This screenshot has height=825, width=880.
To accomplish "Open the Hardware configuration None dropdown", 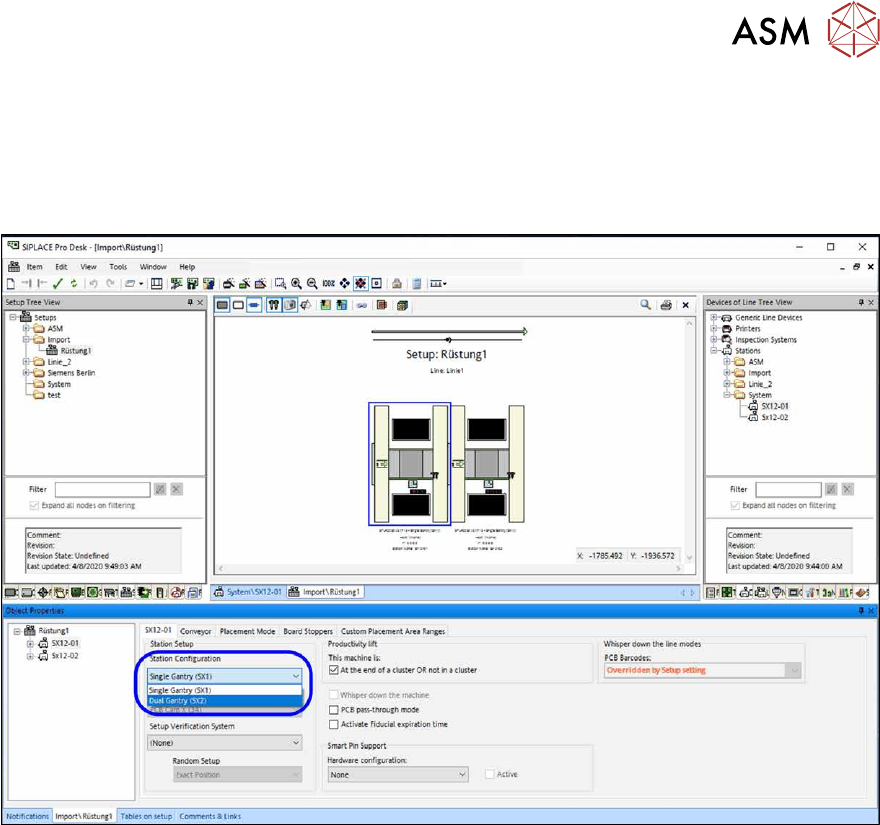I will click(x=398, y=774).
